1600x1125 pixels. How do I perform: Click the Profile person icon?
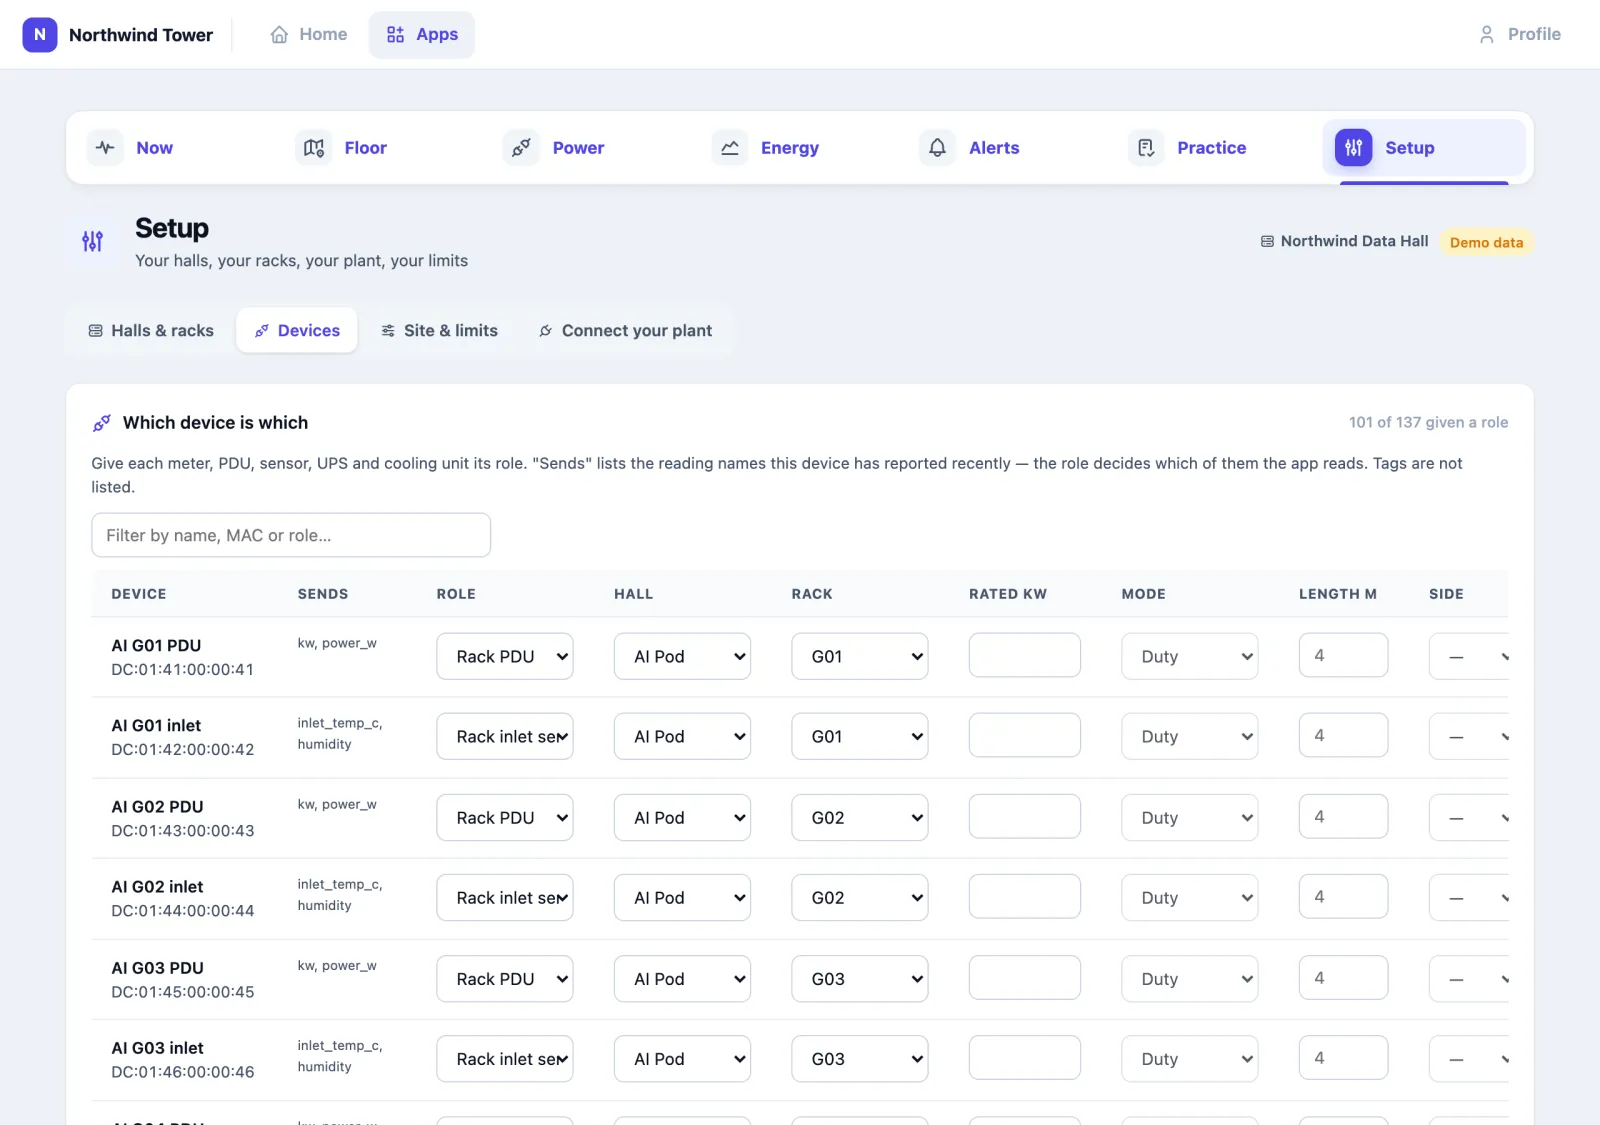pyautogui.click(x=1487, y=34)
